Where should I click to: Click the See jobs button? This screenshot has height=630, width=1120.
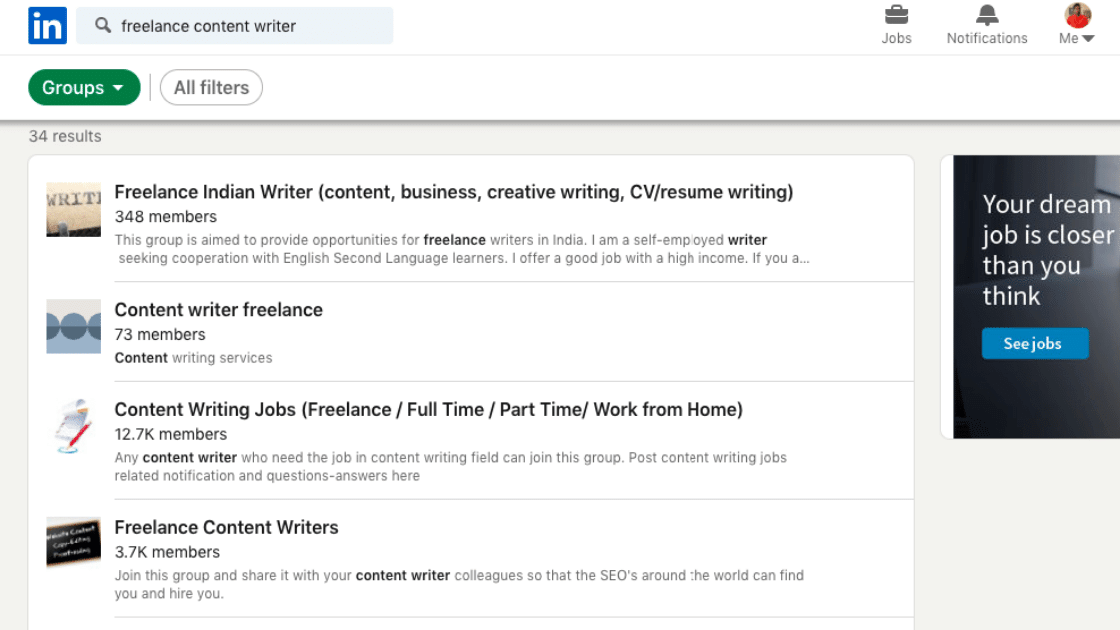(1035, 343)
